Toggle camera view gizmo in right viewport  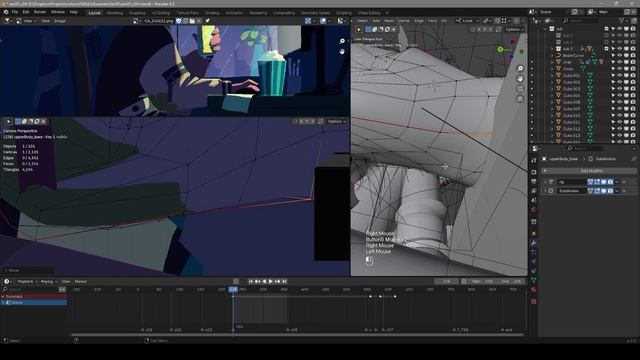point(520,89)
